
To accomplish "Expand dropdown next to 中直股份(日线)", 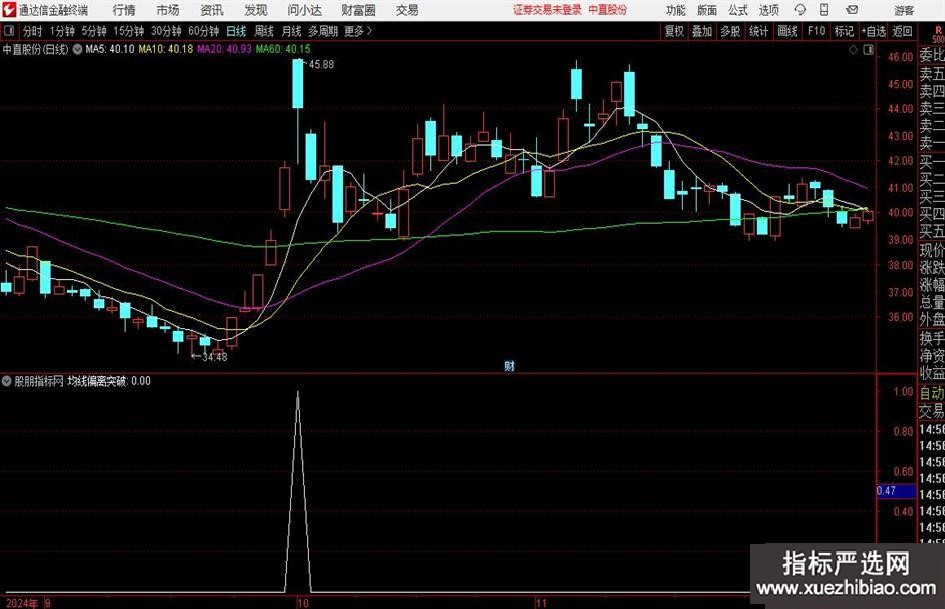I will click(x=77, y=49).
